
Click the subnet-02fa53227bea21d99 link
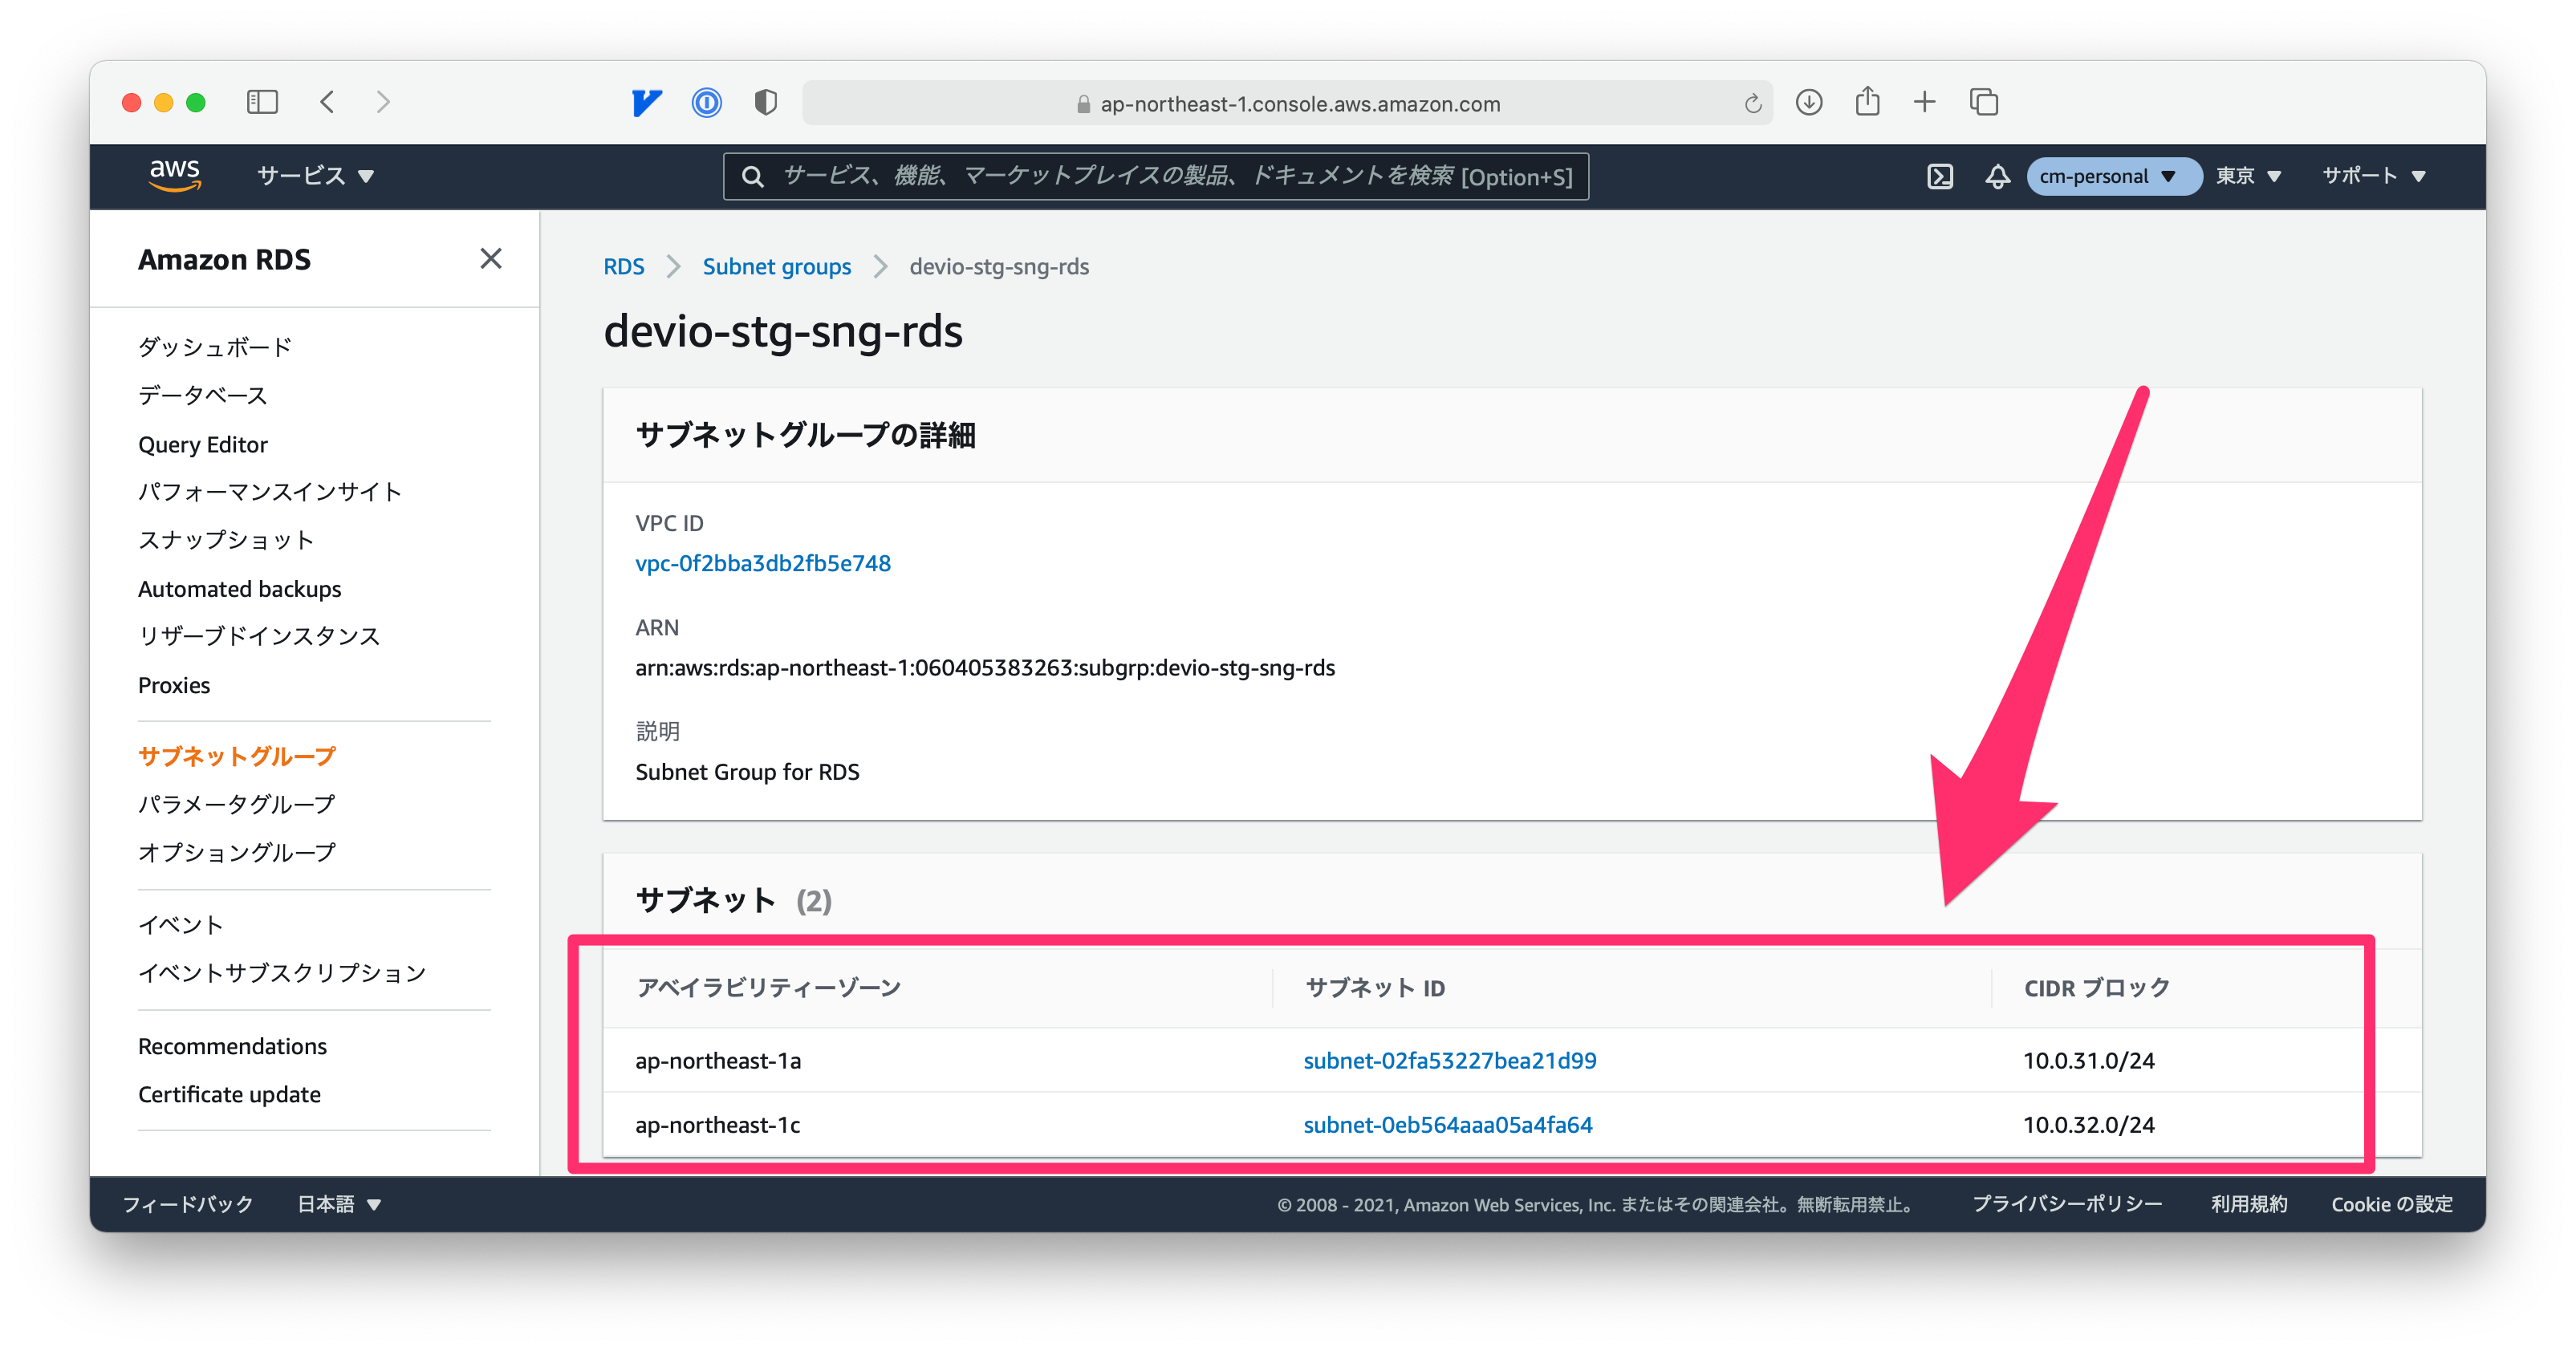point(1450,1060)
